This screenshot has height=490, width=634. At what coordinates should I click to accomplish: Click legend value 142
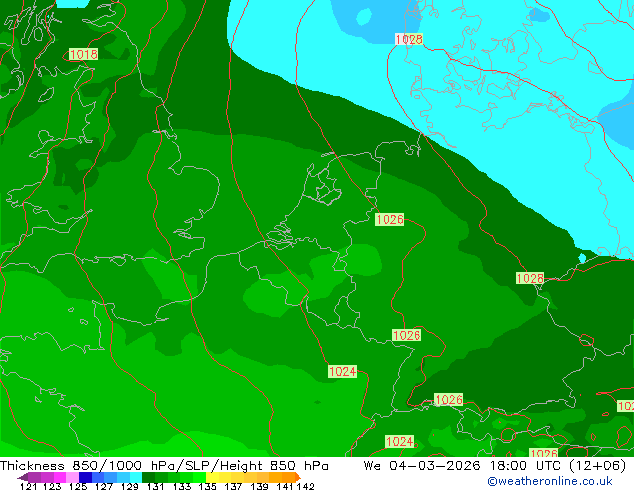tap(306, 486)
